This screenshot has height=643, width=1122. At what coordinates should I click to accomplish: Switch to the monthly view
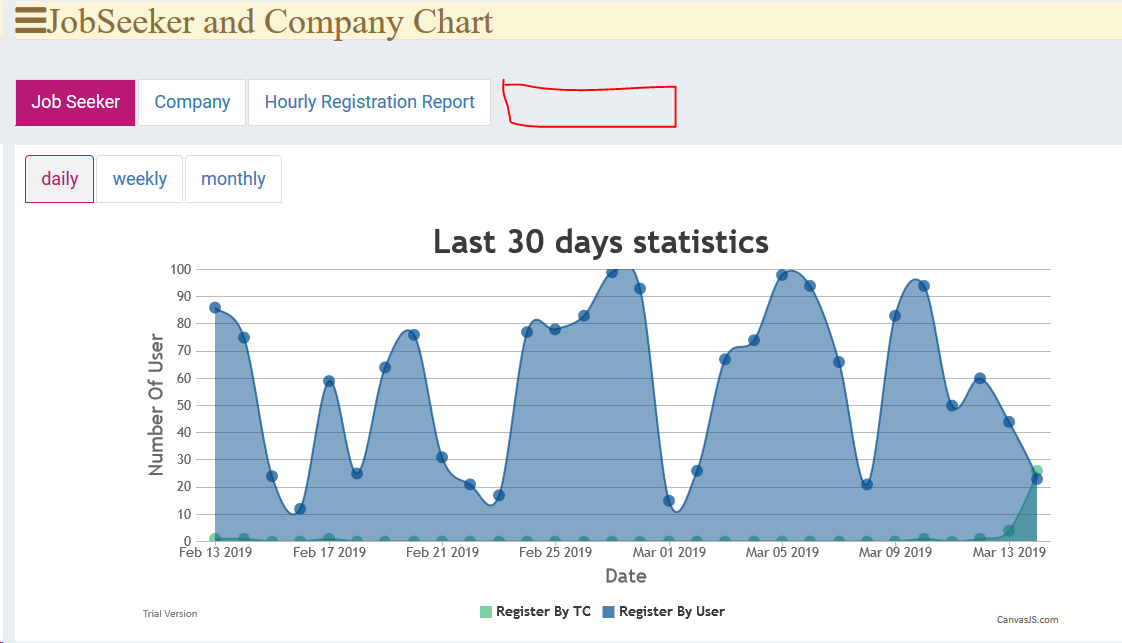pyautogui.click(x=233, y=179)
